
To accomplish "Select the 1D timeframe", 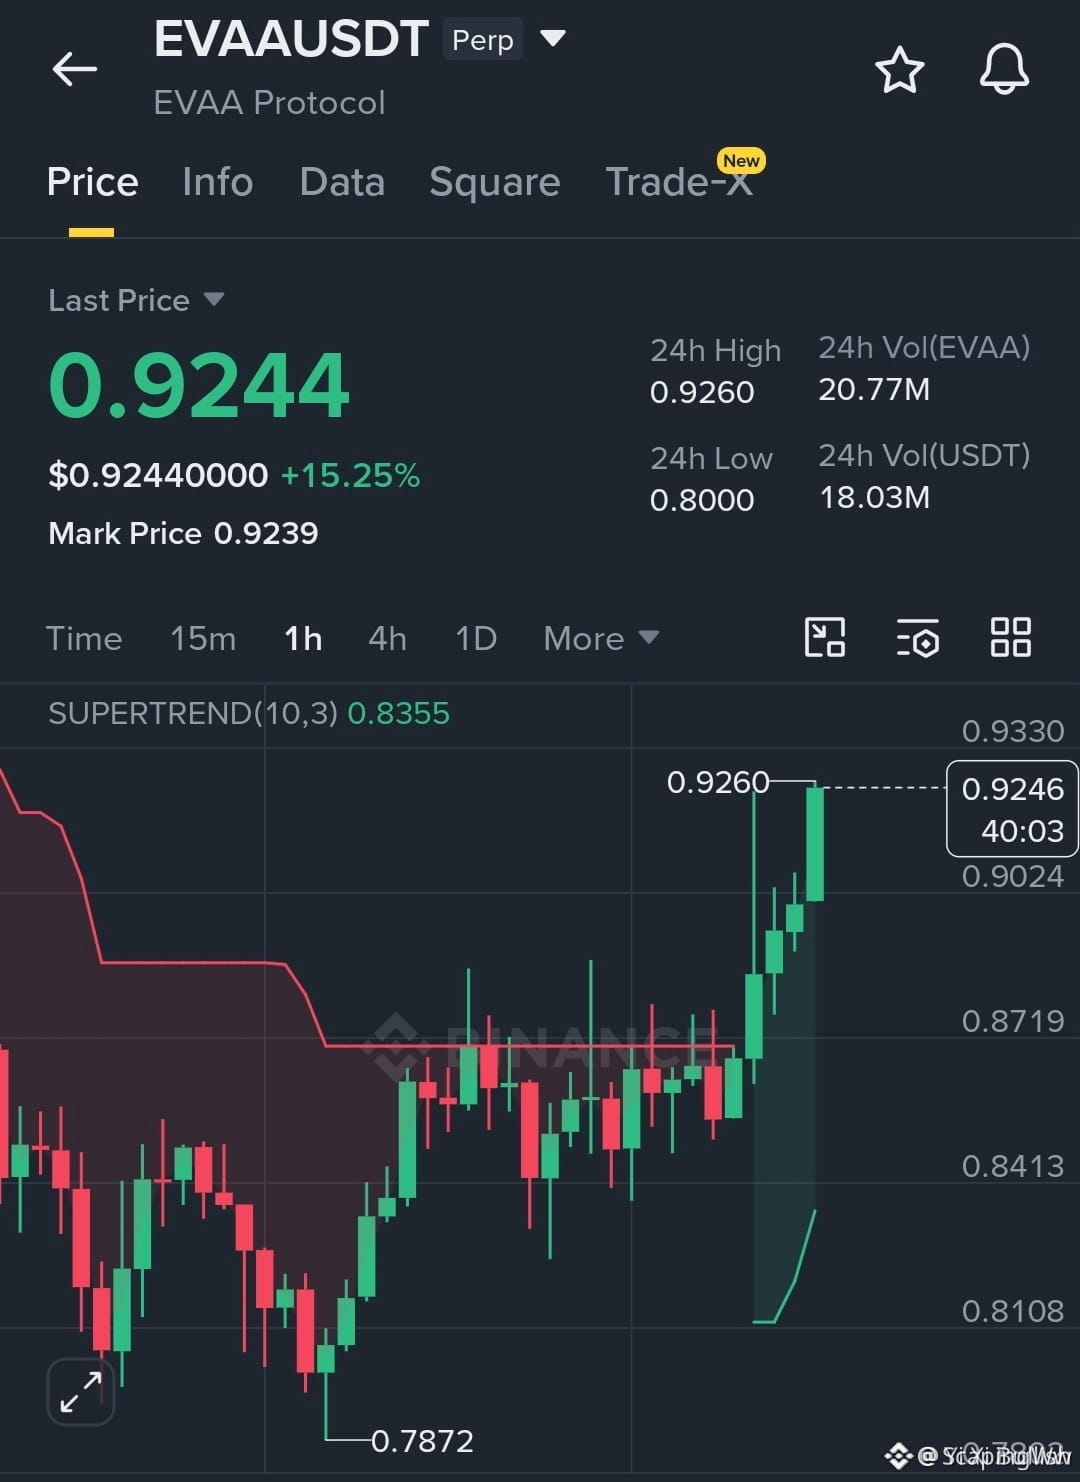I will 476,638.
